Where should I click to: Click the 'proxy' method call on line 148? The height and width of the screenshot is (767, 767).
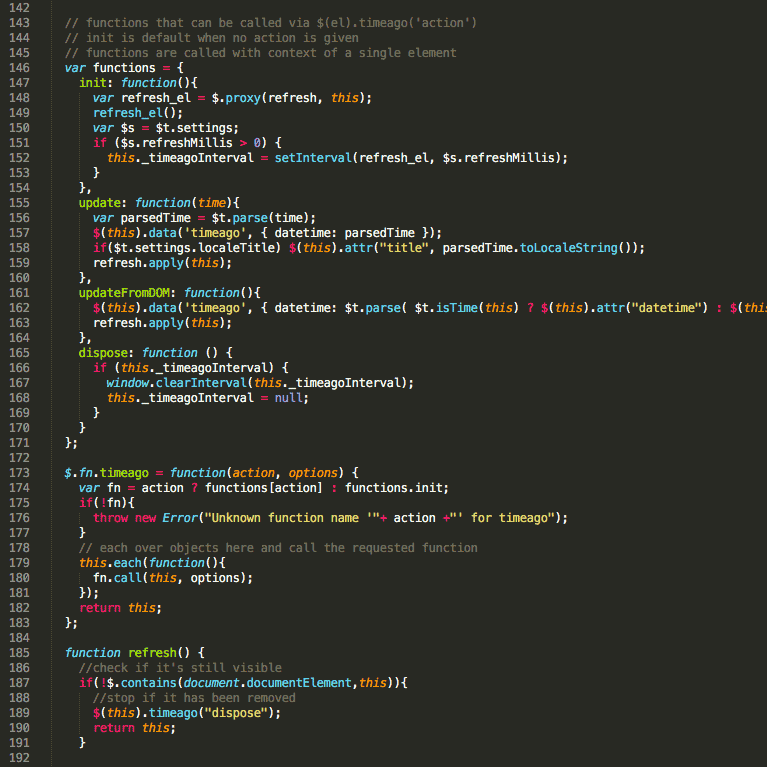click(x=243, y=98)
